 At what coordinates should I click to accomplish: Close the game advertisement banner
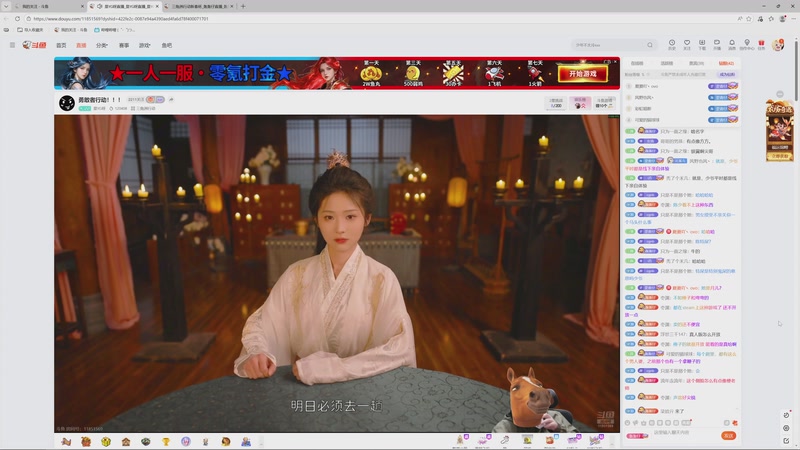pyautogui.click(x=615, y=61)
